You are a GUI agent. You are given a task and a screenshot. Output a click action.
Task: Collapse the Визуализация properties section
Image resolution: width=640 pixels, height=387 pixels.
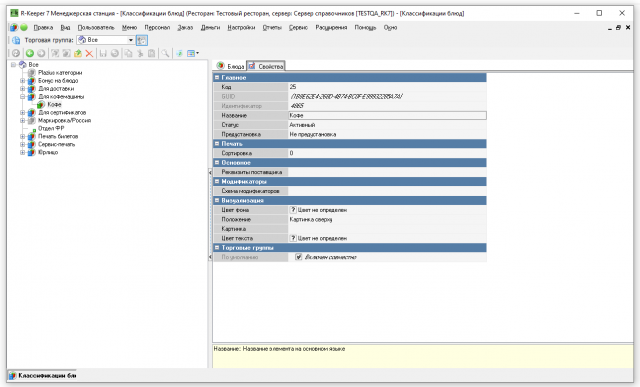[x=217, y=200]
